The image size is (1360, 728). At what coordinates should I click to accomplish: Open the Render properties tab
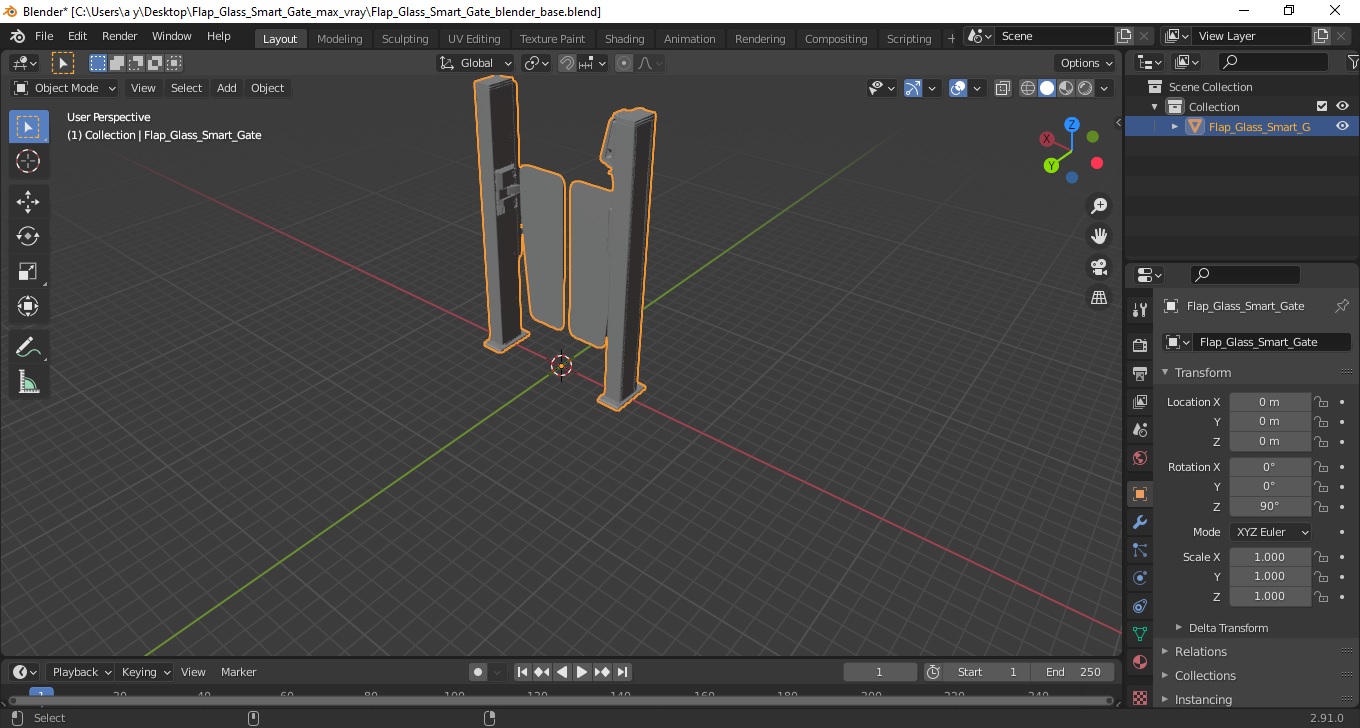pyautogui.click(x=1140, y=345)
